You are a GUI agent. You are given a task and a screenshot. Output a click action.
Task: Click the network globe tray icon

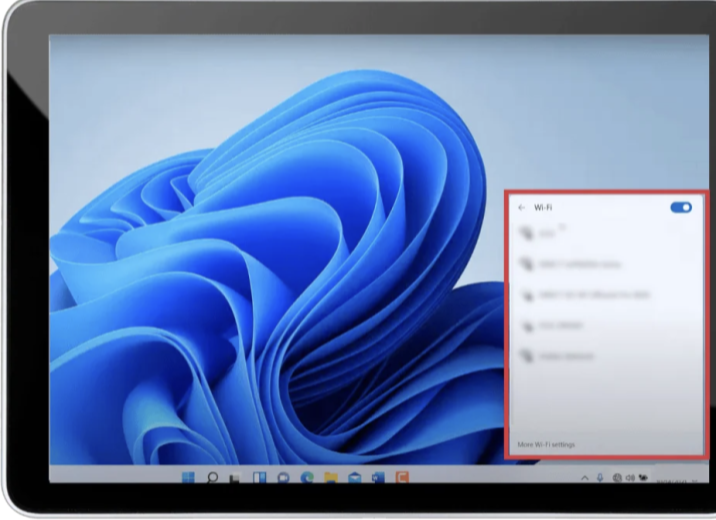coord(617,478)
